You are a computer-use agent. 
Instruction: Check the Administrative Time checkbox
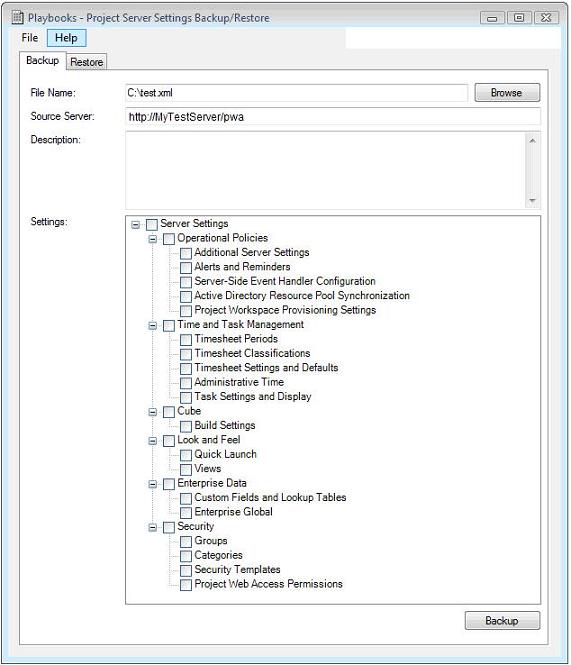point(186,383)
